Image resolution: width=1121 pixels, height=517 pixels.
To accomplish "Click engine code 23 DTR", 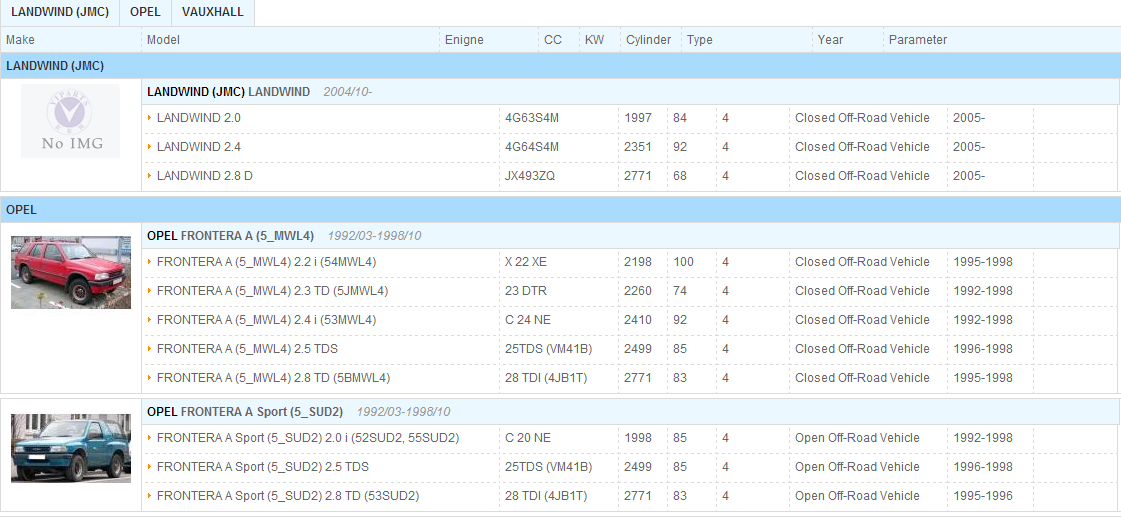I will coord(525,291).
